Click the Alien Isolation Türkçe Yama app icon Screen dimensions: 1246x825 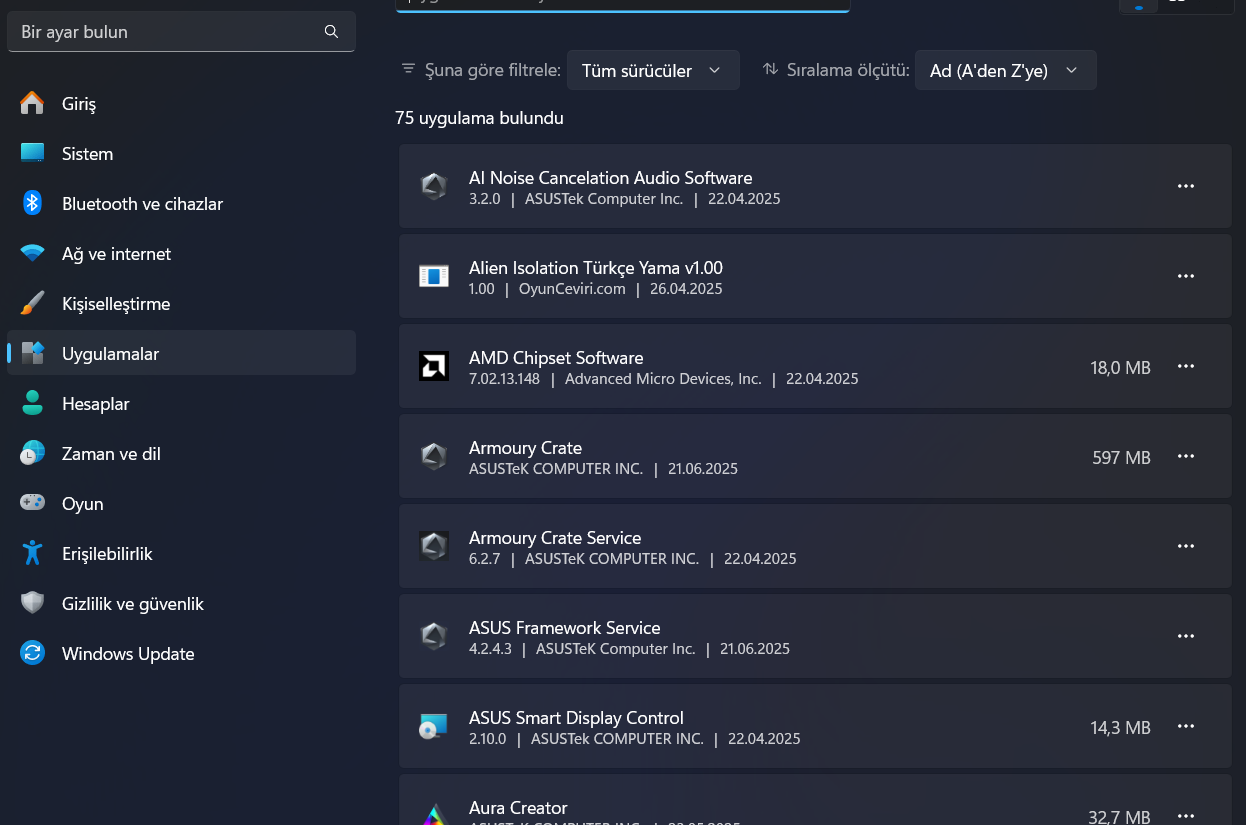tap(433, 276)
